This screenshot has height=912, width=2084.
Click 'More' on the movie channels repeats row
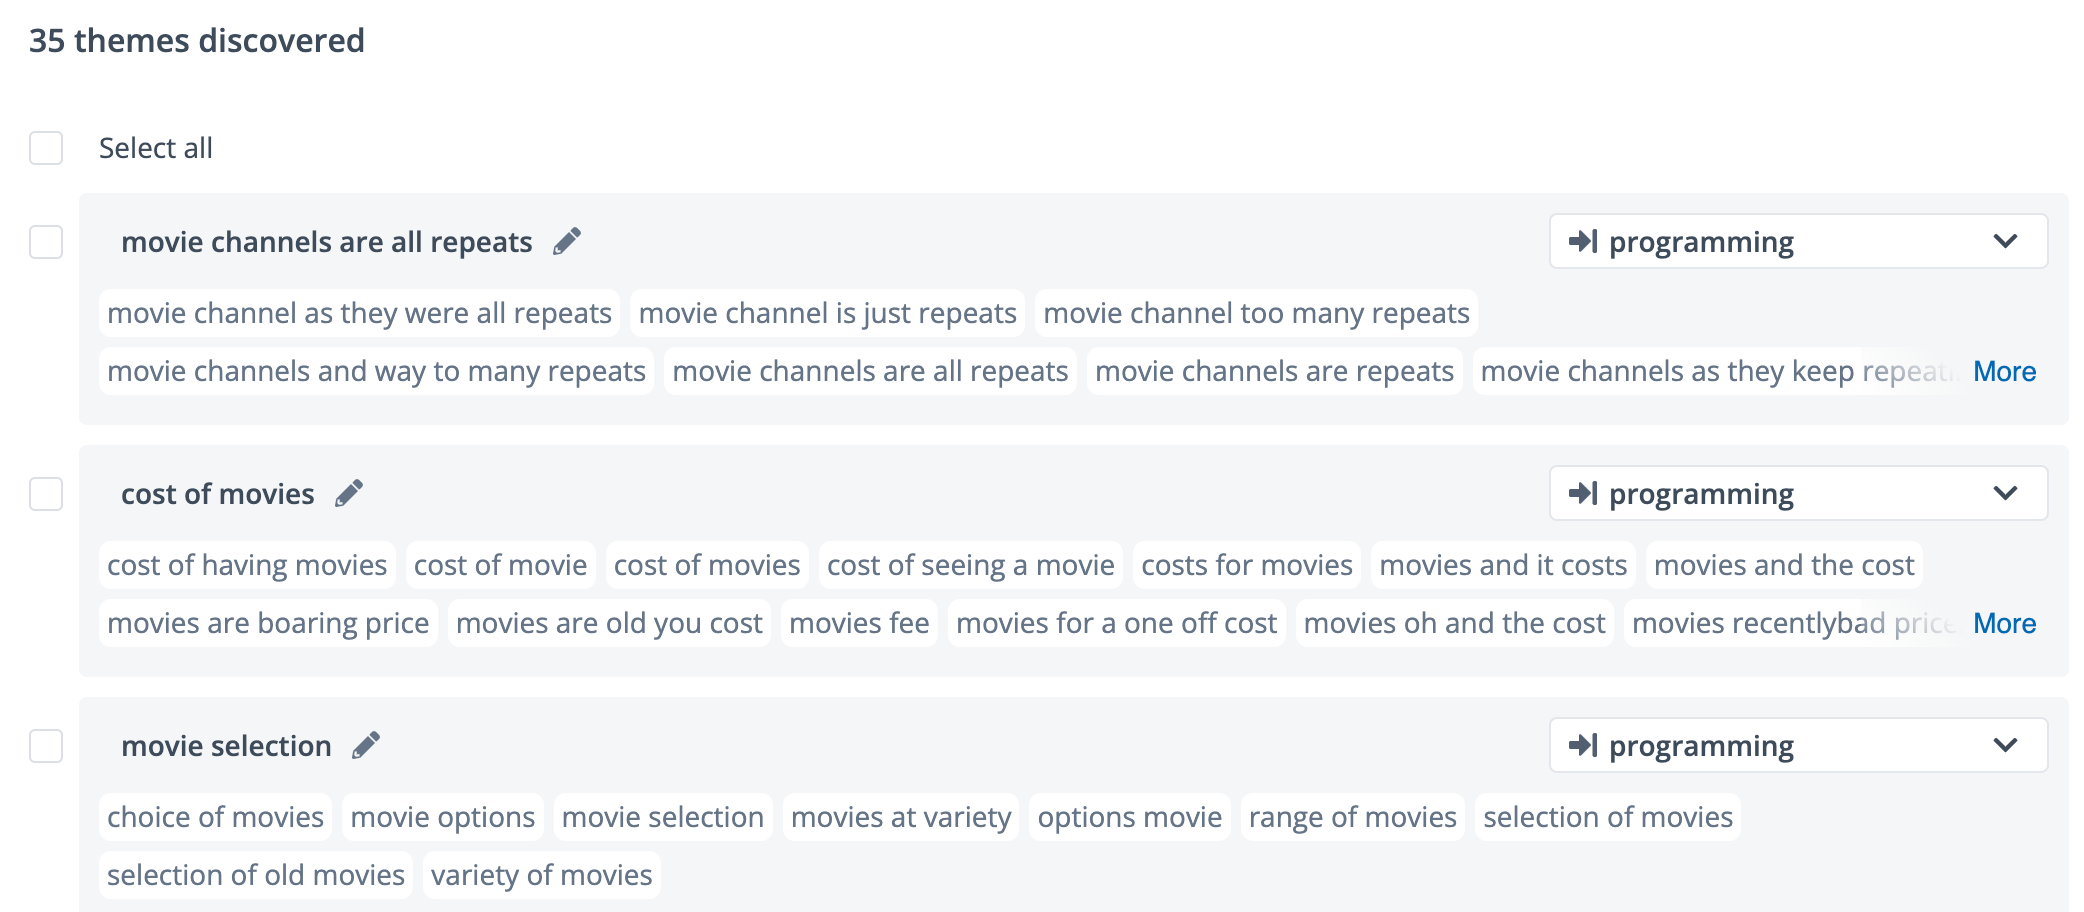tap(2004, 370)
